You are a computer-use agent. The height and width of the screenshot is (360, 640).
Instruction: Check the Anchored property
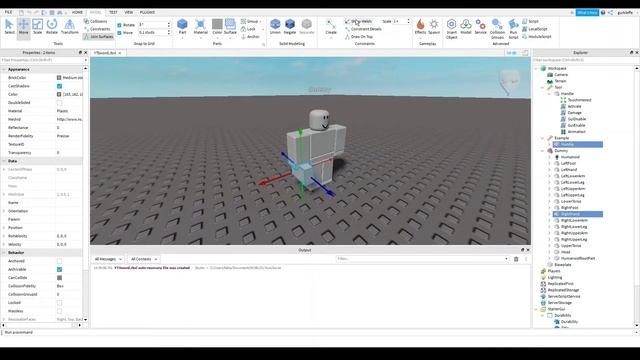[60, 261]
